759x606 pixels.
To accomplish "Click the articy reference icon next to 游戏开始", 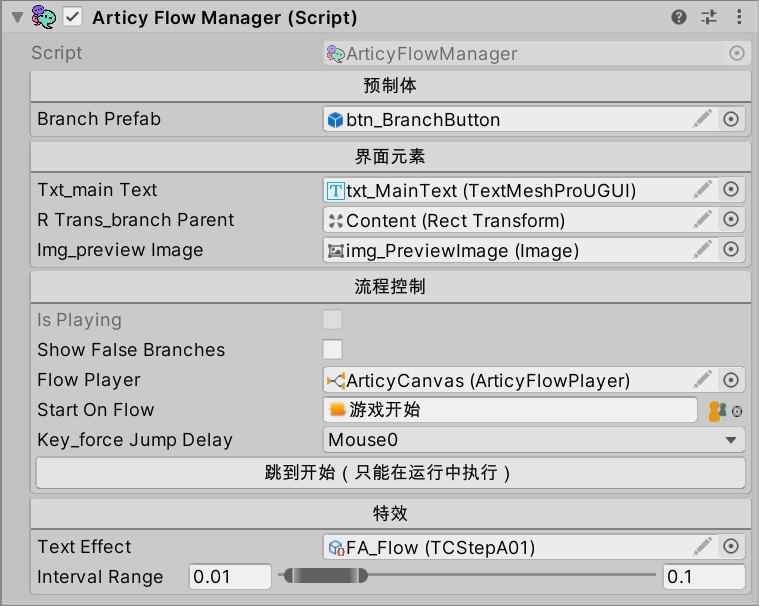I will pyautogui.click(x=717, y=411).
